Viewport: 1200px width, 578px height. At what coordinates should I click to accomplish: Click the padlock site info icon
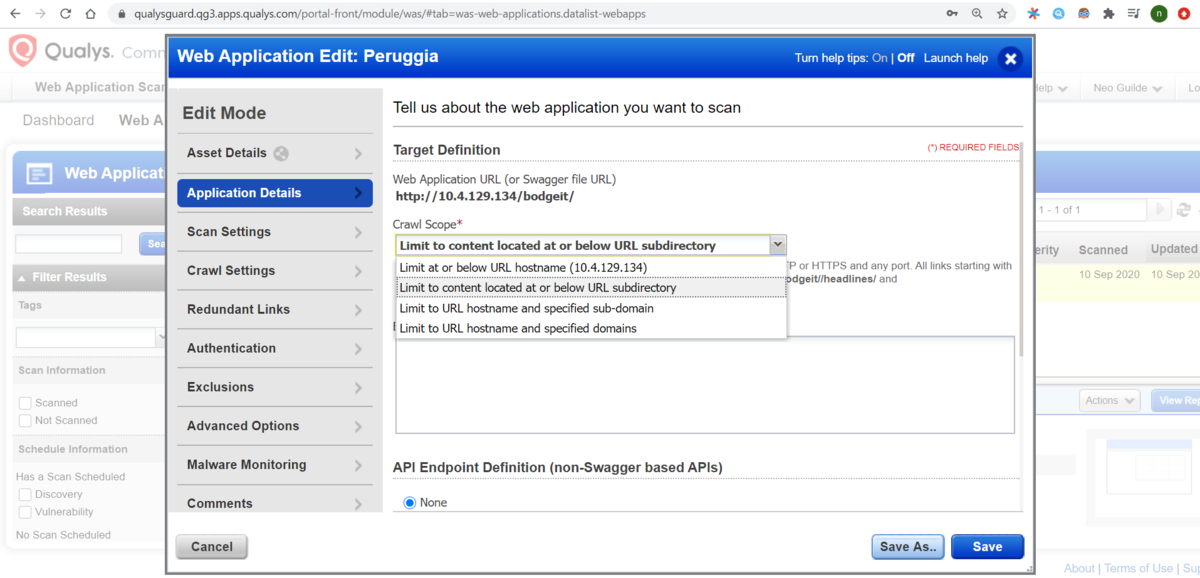click(x=121, y=14)
